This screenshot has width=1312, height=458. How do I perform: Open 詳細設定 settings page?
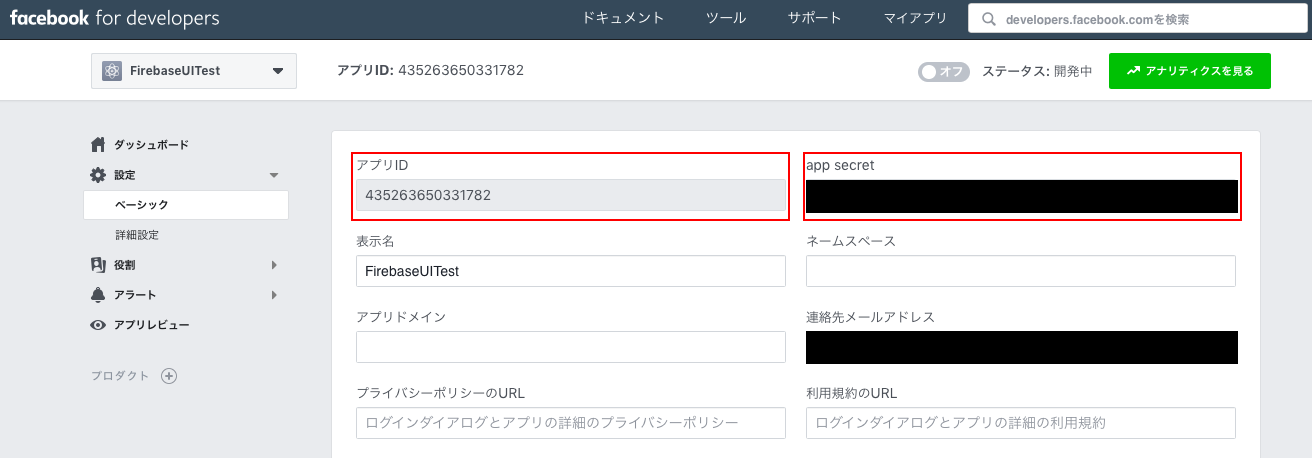tap(137, 235)
